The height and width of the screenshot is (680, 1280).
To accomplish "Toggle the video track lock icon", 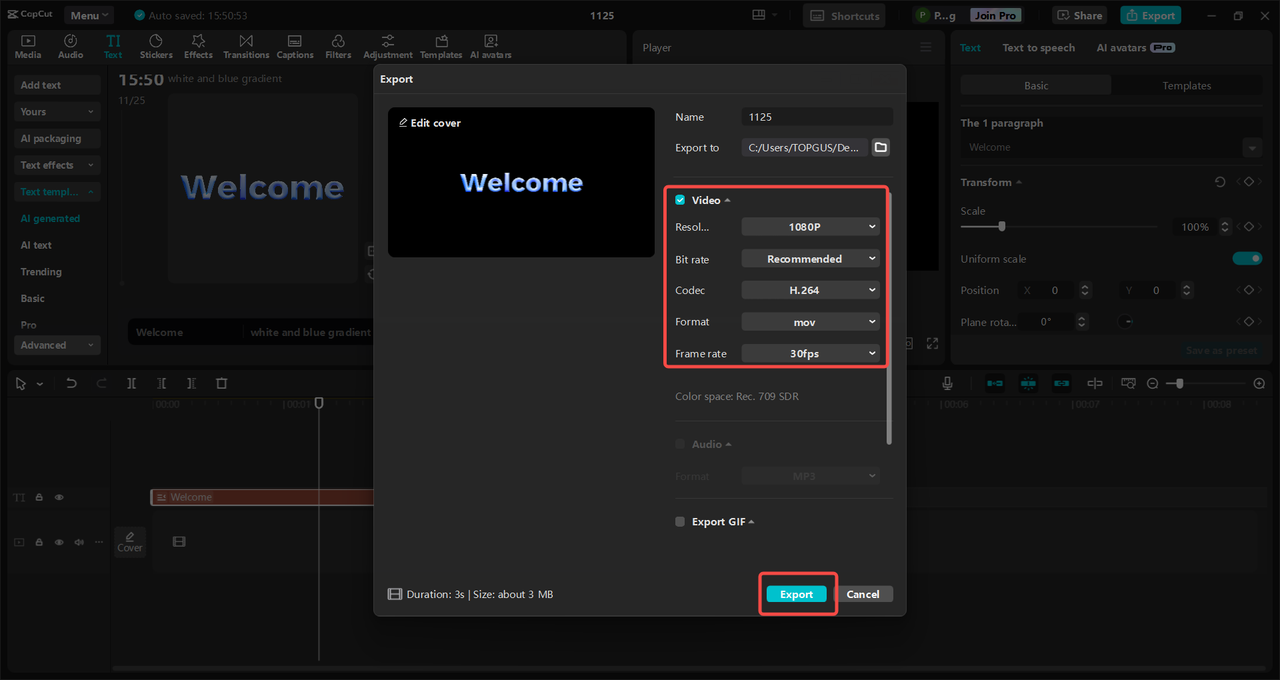I will coord(39,542).
